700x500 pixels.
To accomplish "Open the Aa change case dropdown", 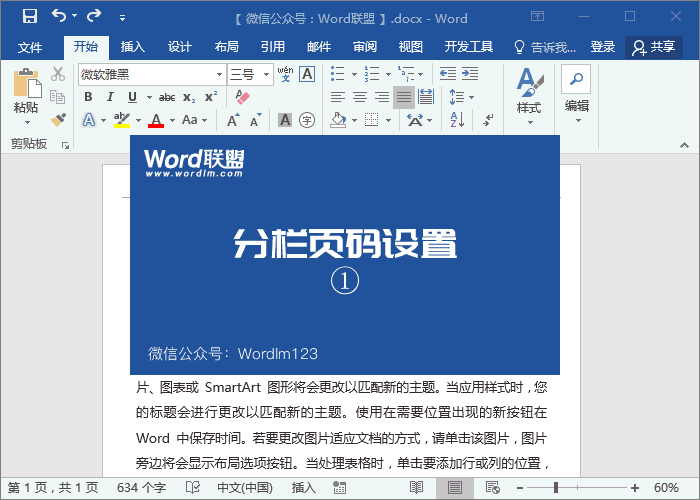I will (x=194, y=120).
